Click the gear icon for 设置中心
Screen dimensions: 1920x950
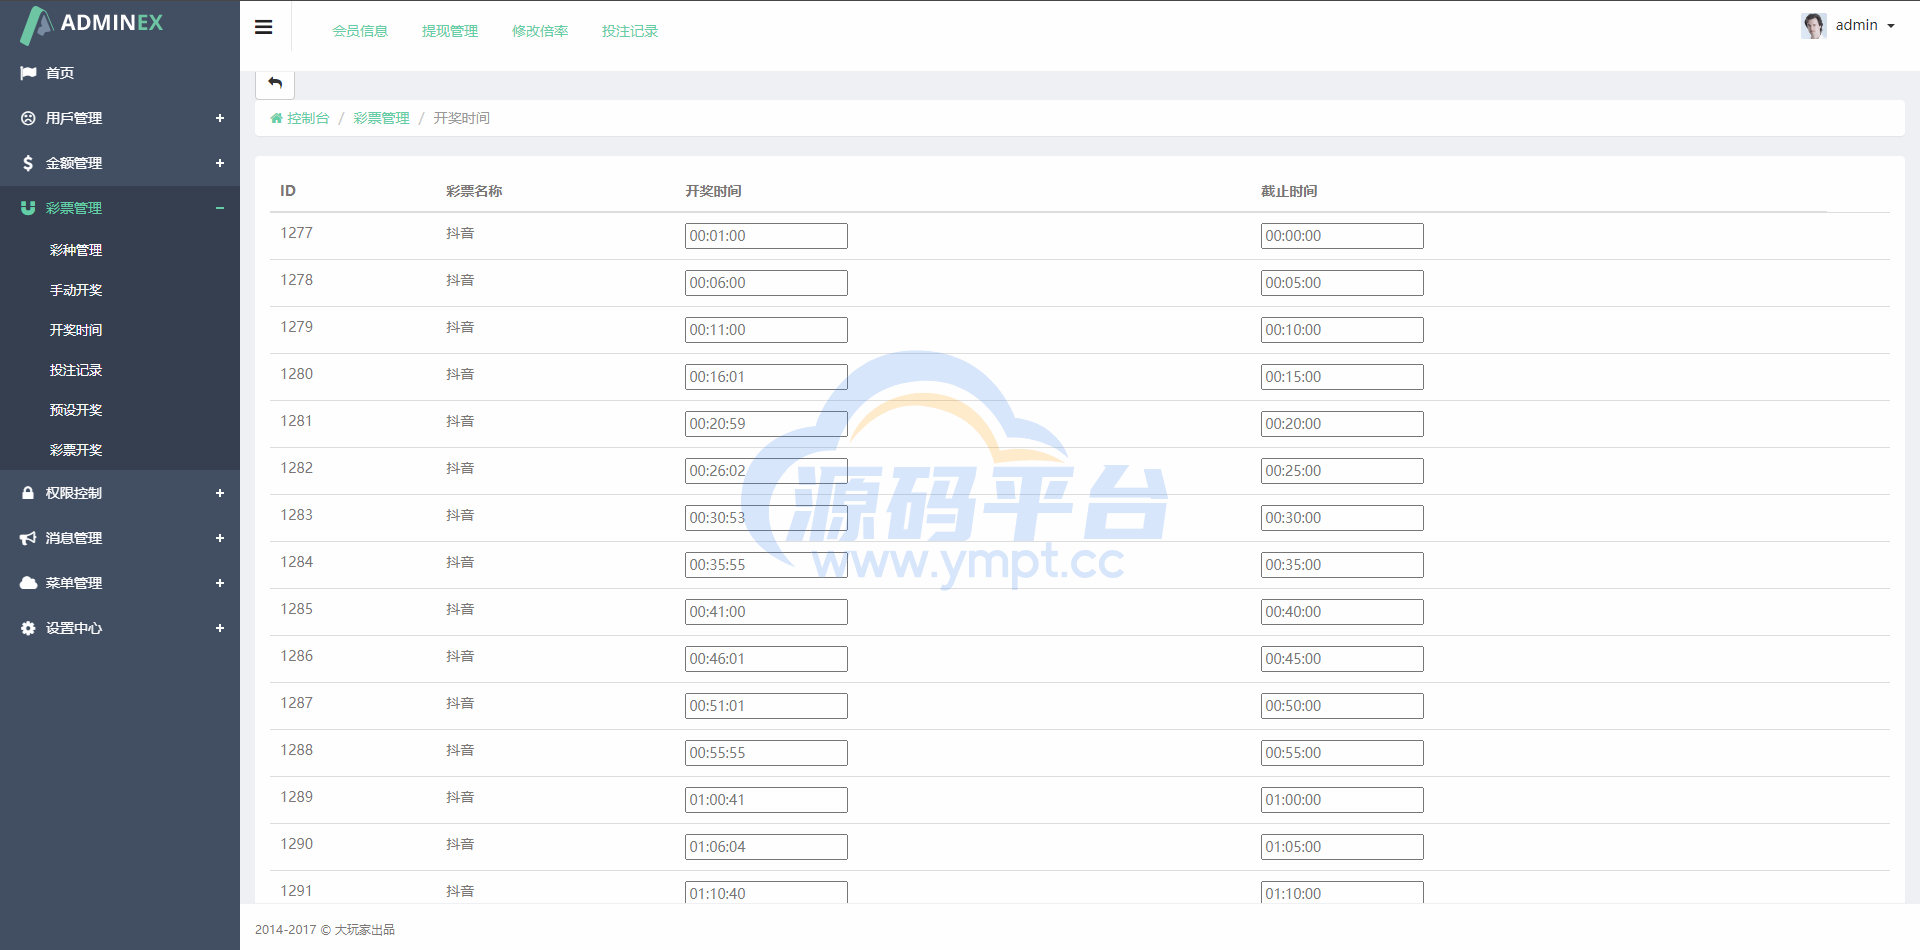click(28, 628)
